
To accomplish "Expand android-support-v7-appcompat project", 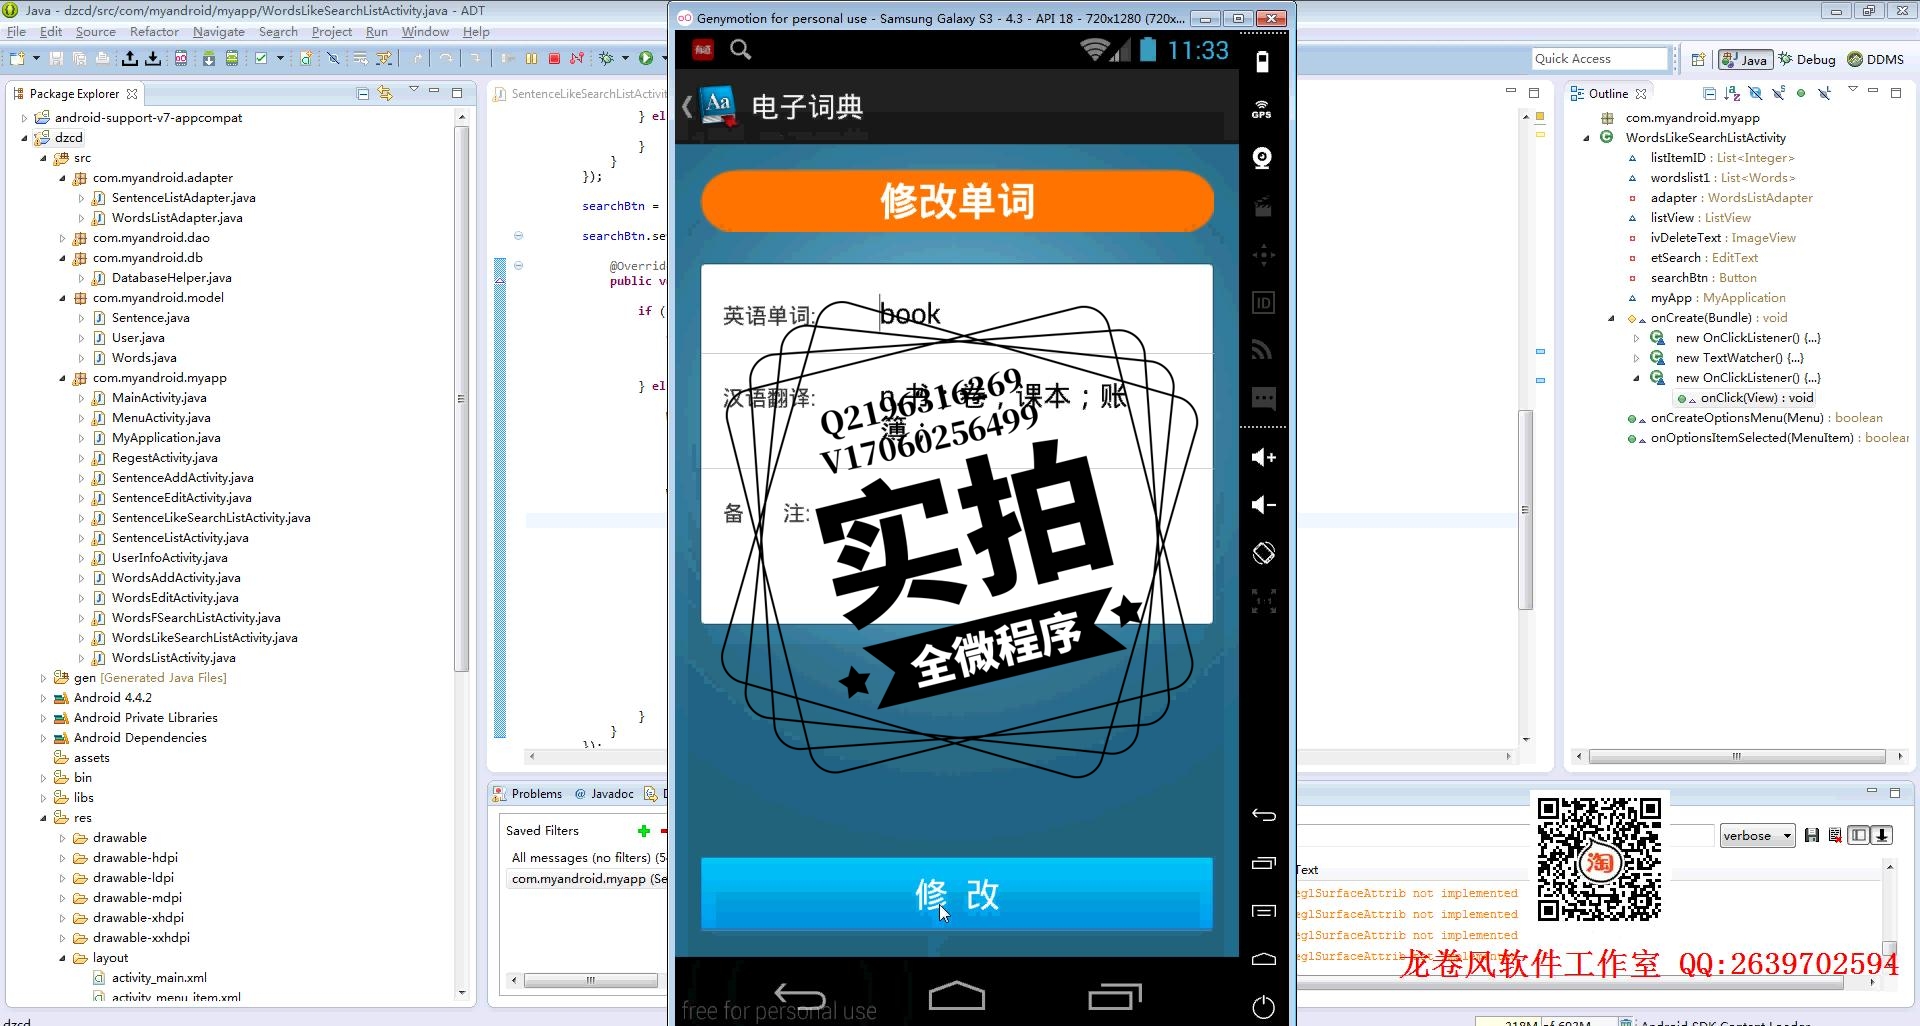I will coord(25,118).
